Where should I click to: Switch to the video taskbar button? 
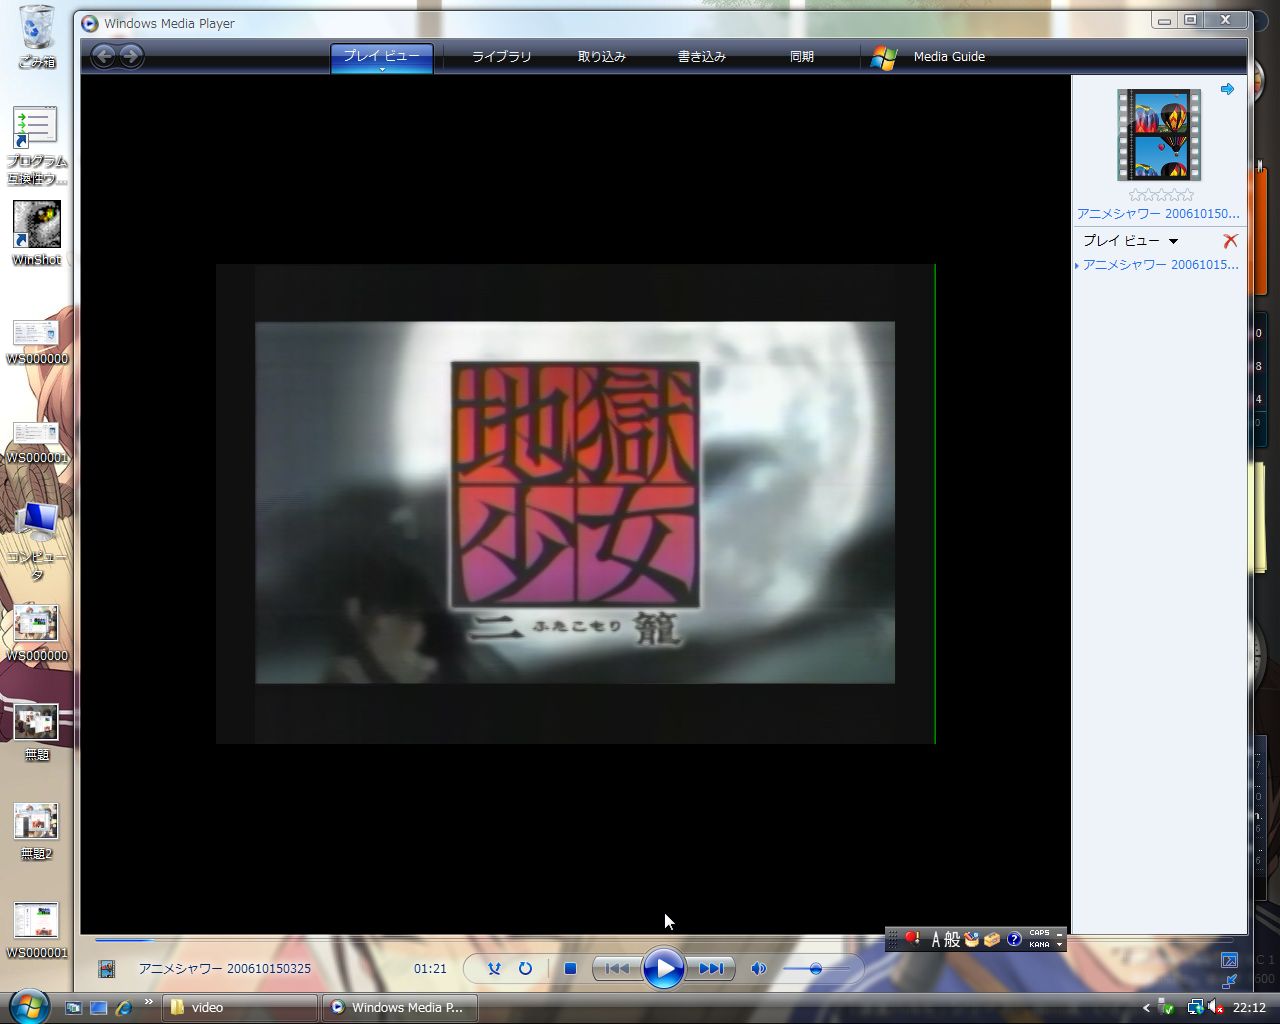coord(239,1007)
